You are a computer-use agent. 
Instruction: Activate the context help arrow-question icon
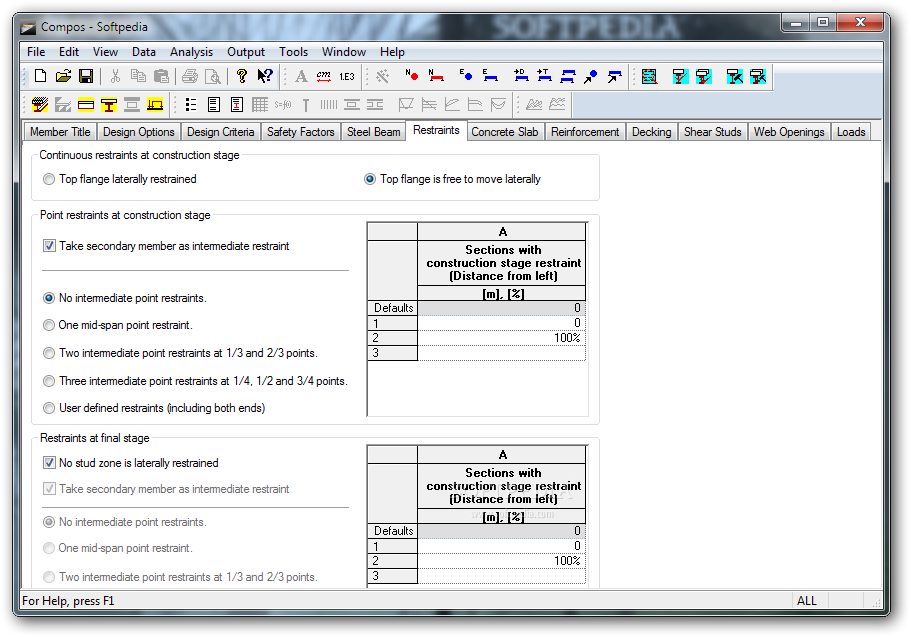[265, 76]
